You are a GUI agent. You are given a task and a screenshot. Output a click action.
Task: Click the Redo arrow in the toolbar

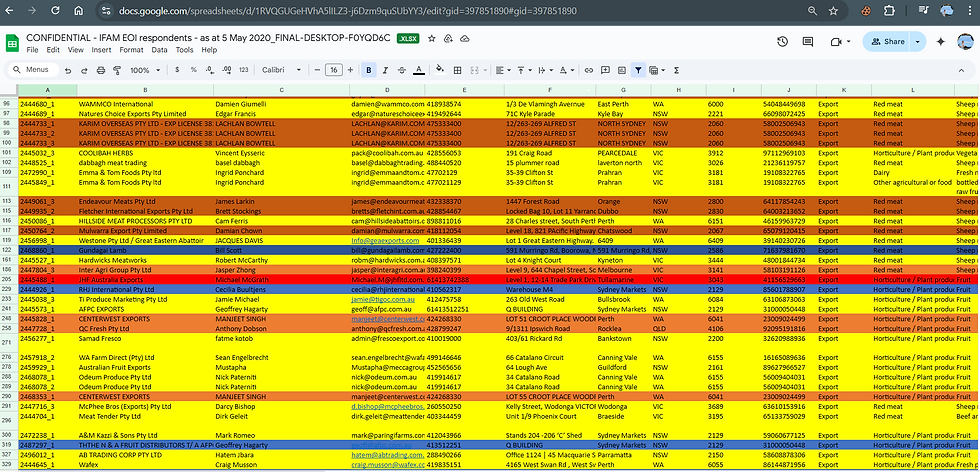pos(84,71)
